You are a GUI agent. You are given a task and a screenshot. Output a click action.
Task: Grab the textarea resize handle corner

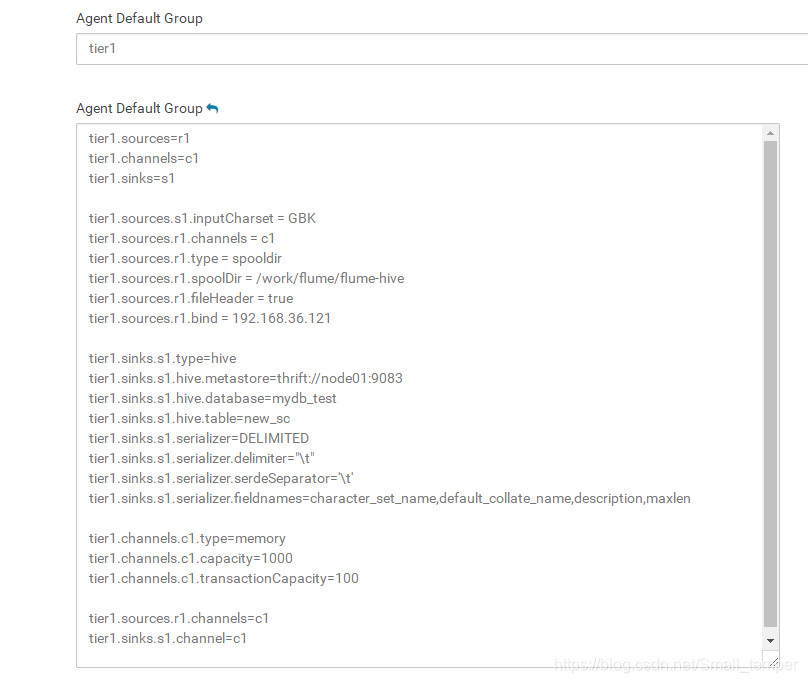pos(773,661)
